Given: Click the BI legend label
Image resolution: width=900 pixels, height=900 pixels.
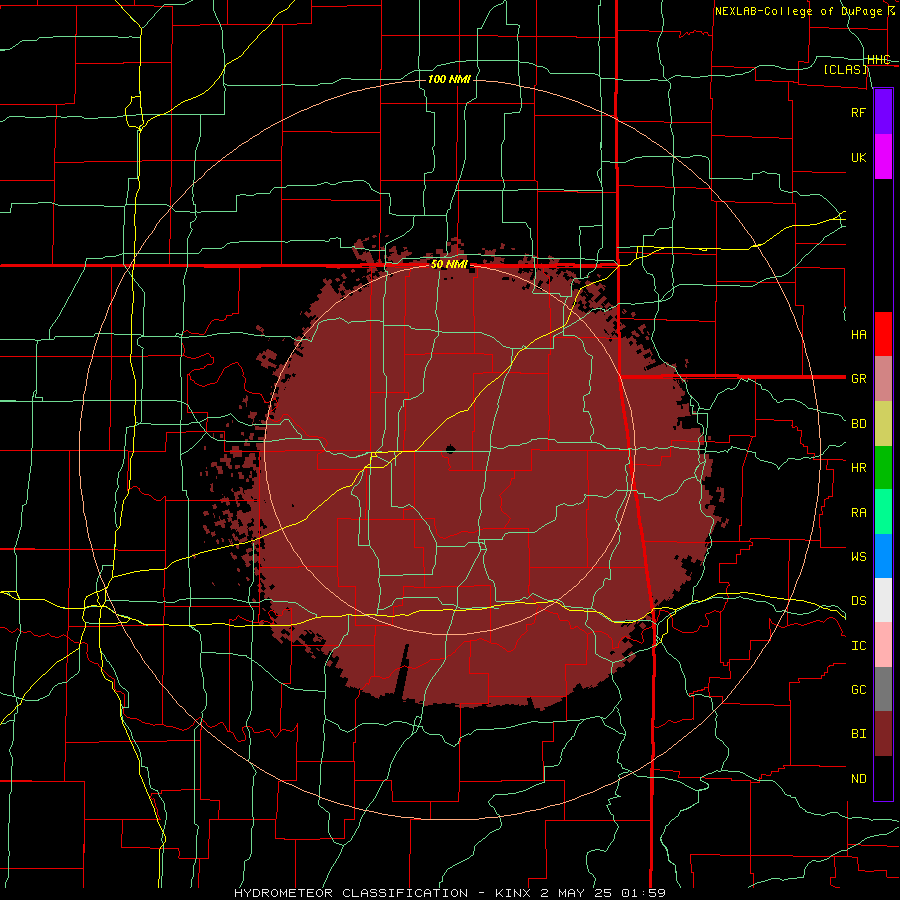Looking at the screenshot, I should (859, 734).
